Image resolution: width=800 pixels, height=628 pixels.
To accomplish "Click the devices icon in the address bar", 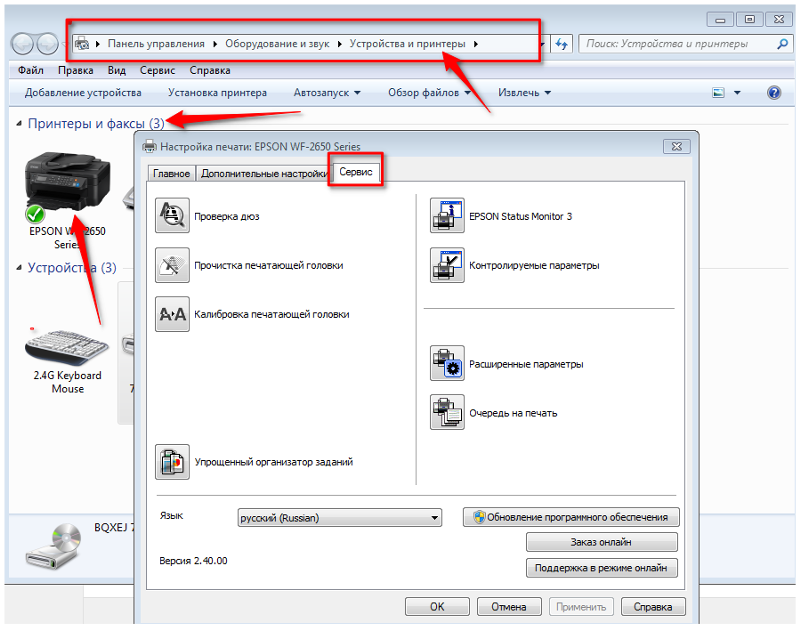I will [82, 44].
